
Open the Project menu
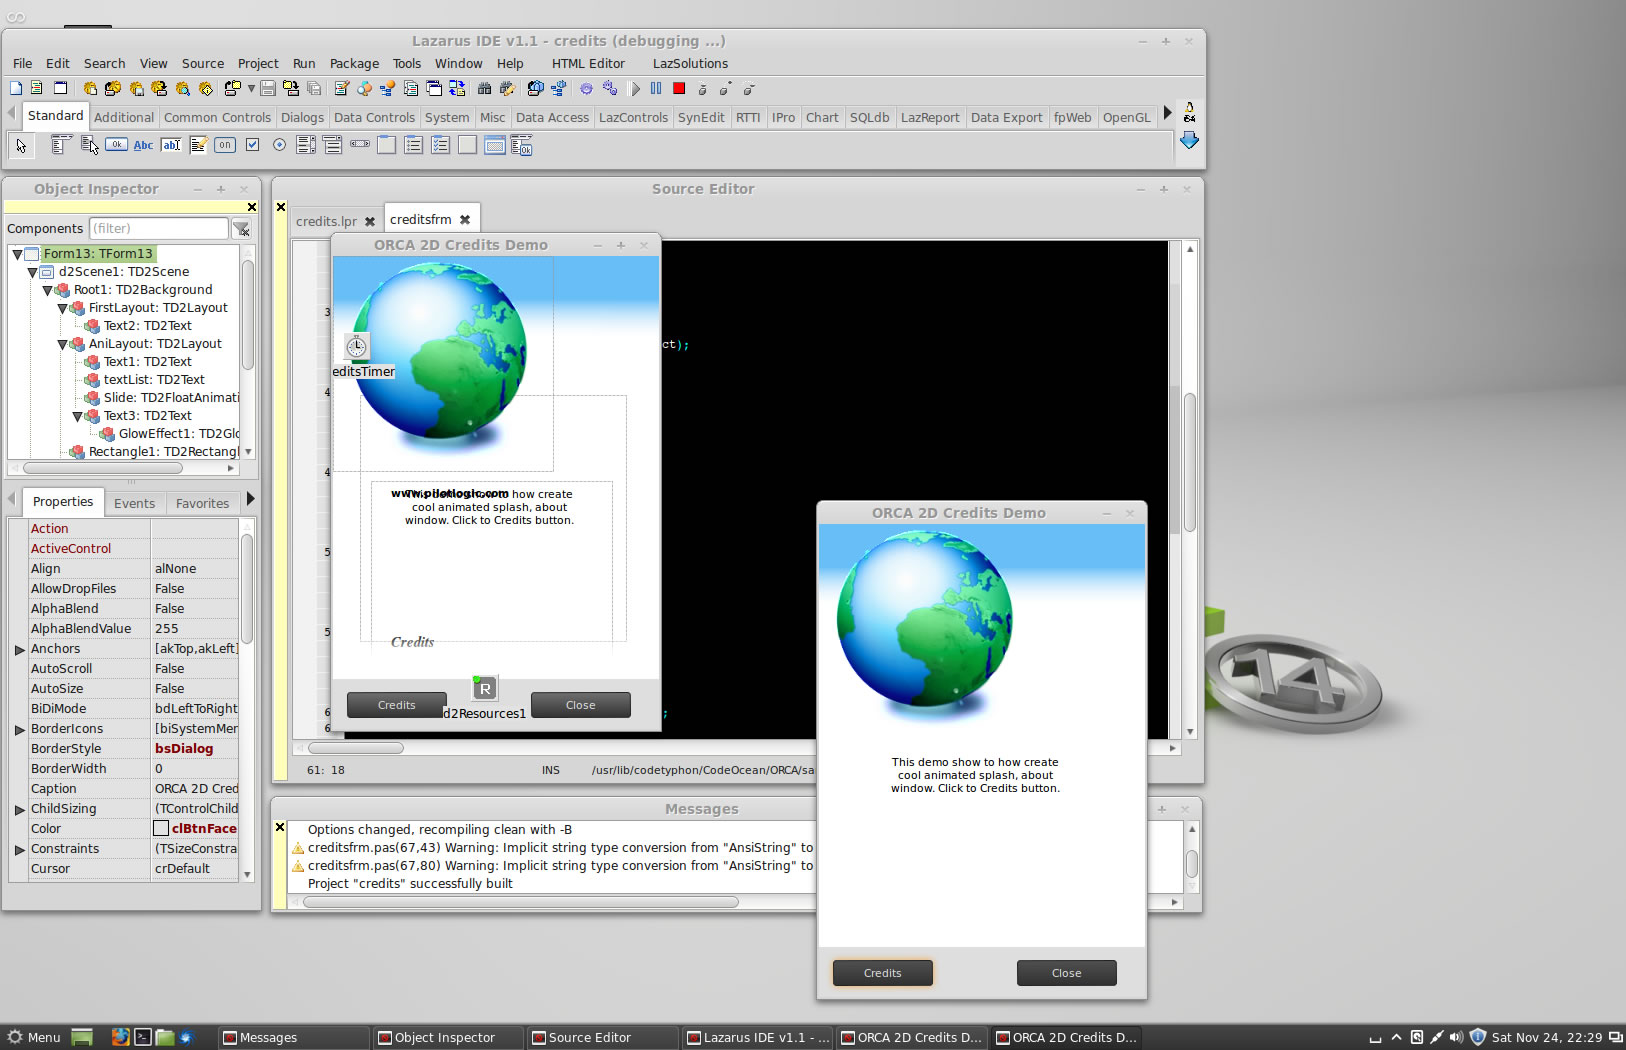258,63
